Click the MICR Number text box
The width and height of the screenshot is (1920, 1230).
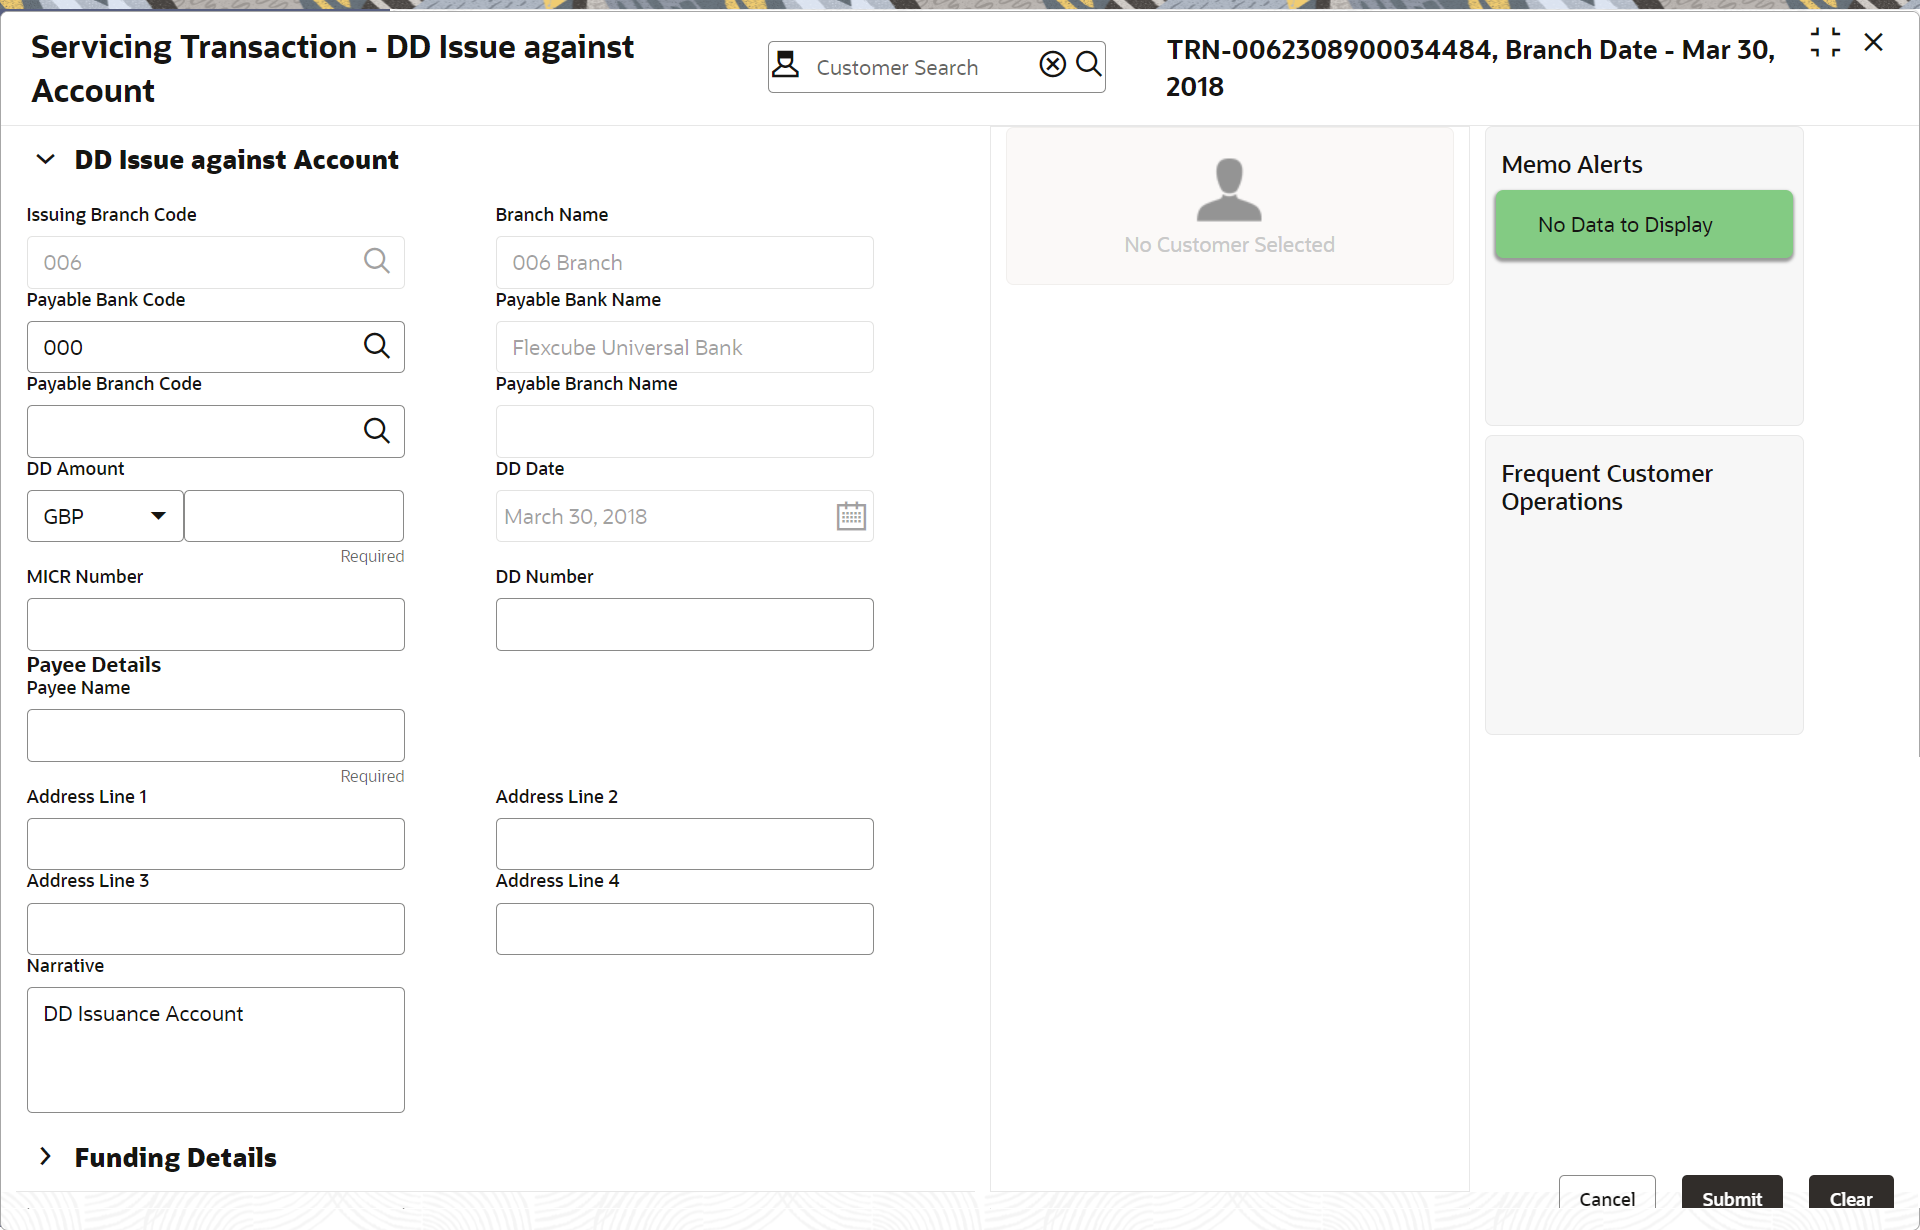[216, 624]
